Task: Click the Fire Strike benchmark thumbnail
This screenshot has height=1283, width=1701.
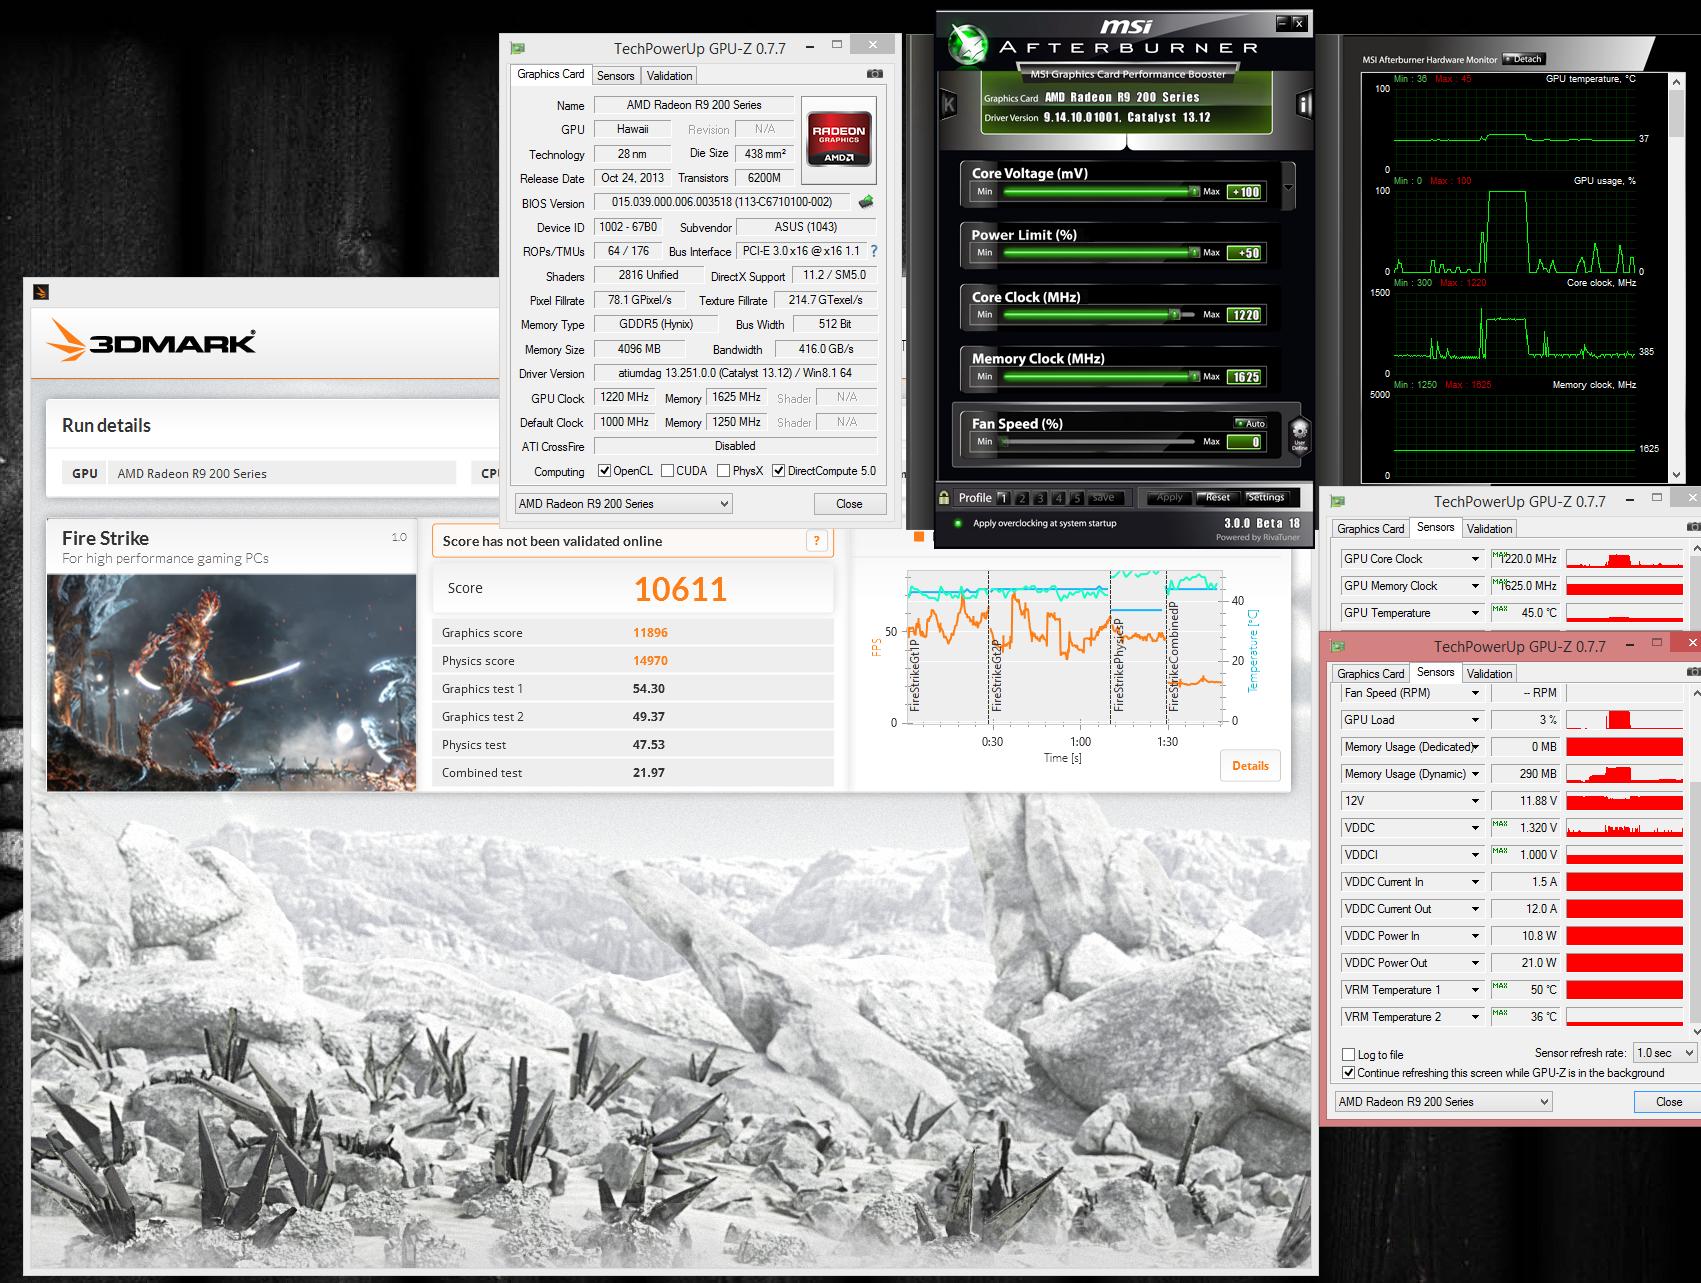Action: point(231,683)
